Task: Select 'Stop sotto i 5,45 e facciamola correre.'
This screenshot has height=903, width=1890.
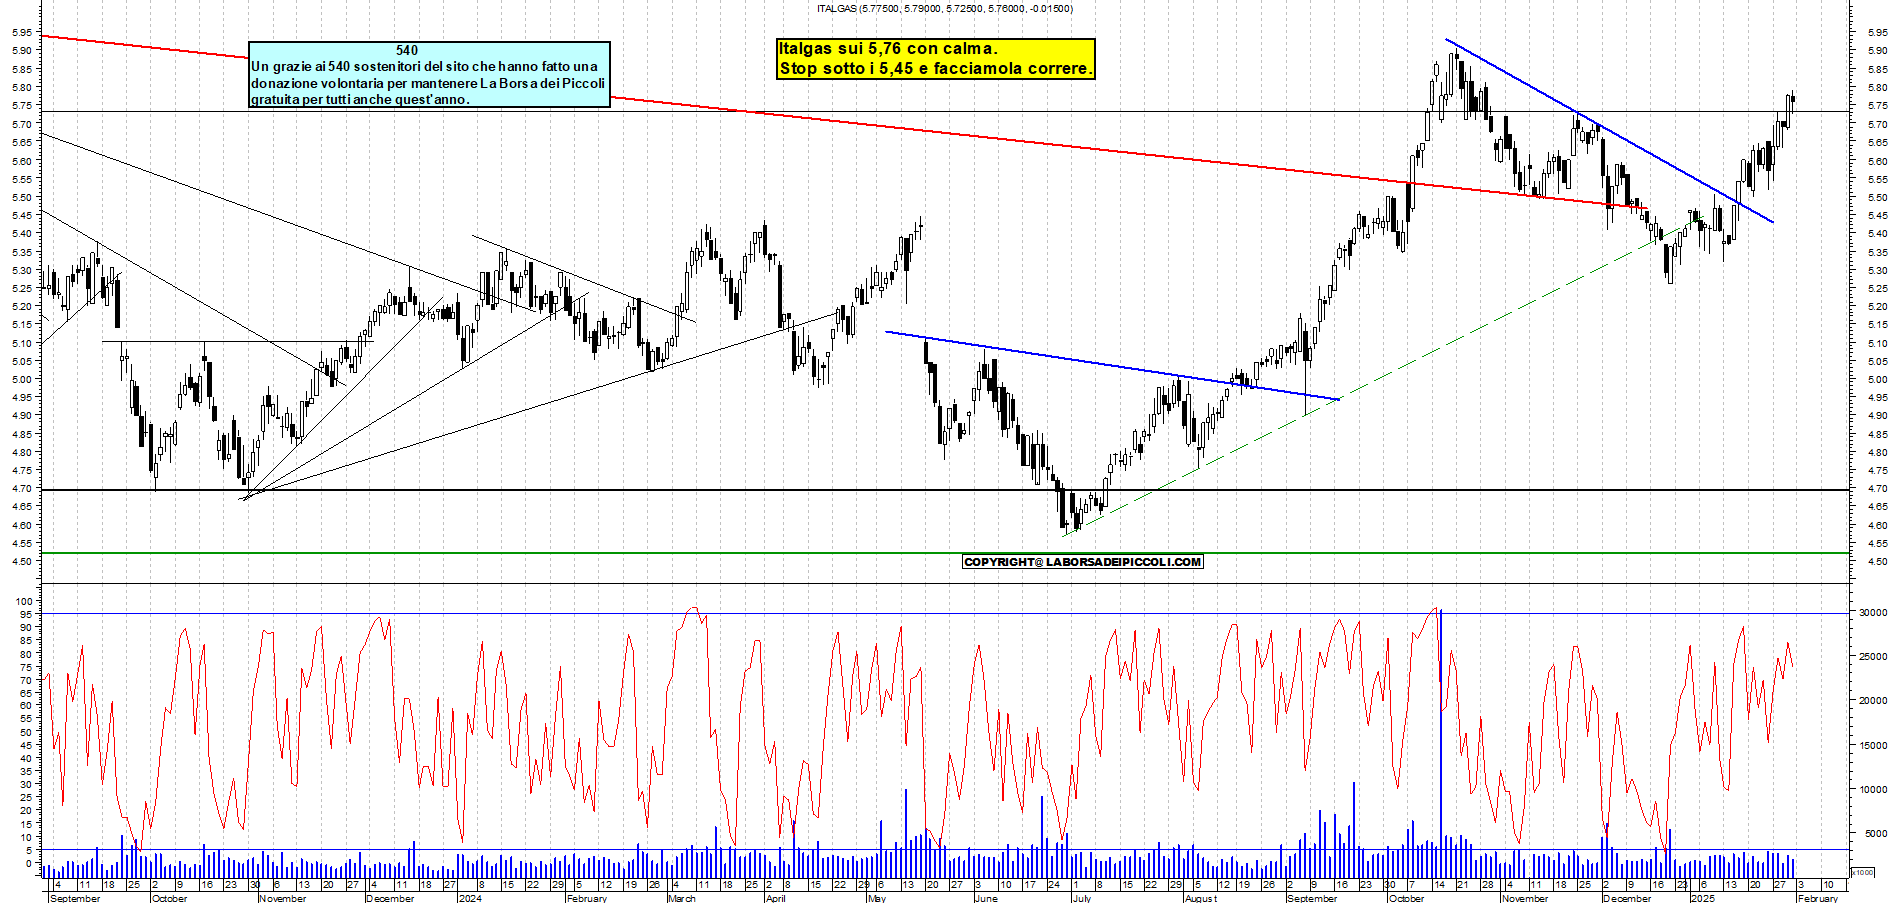Action: (936, 68)
